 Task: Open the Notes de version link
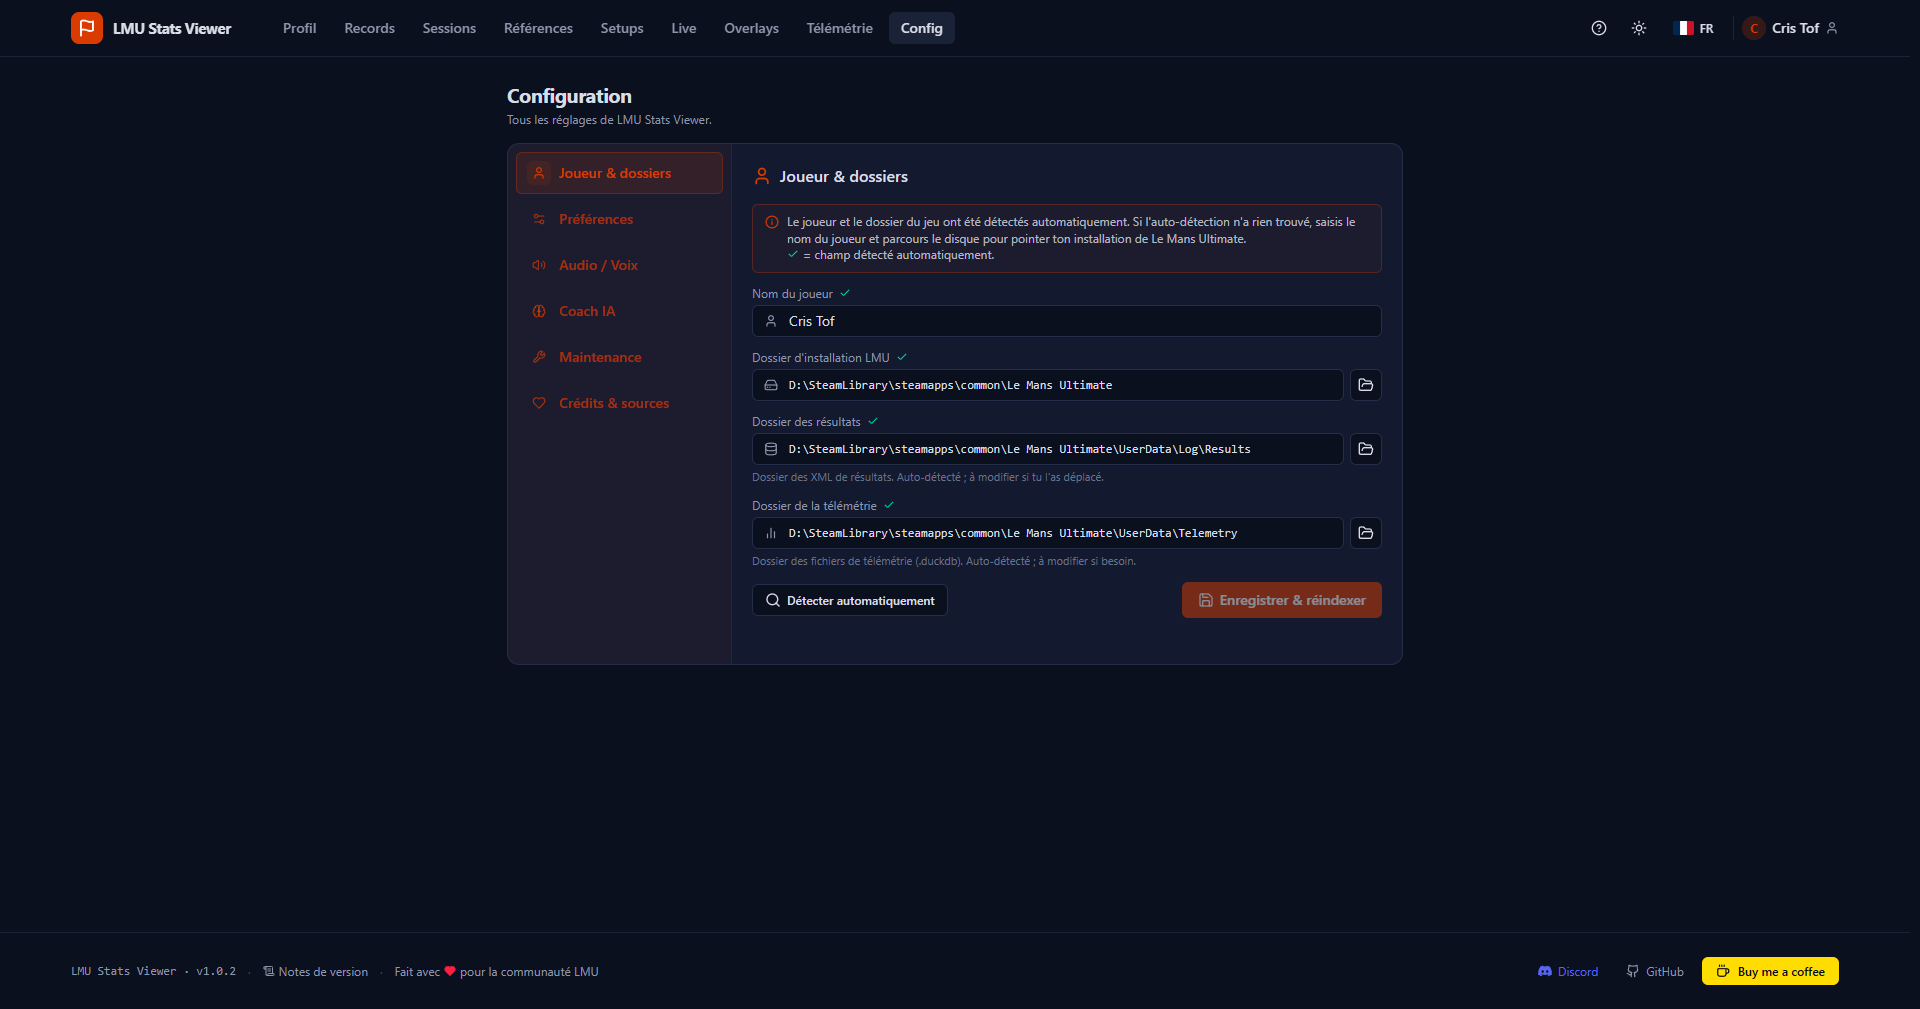click(x=315, y=972)
